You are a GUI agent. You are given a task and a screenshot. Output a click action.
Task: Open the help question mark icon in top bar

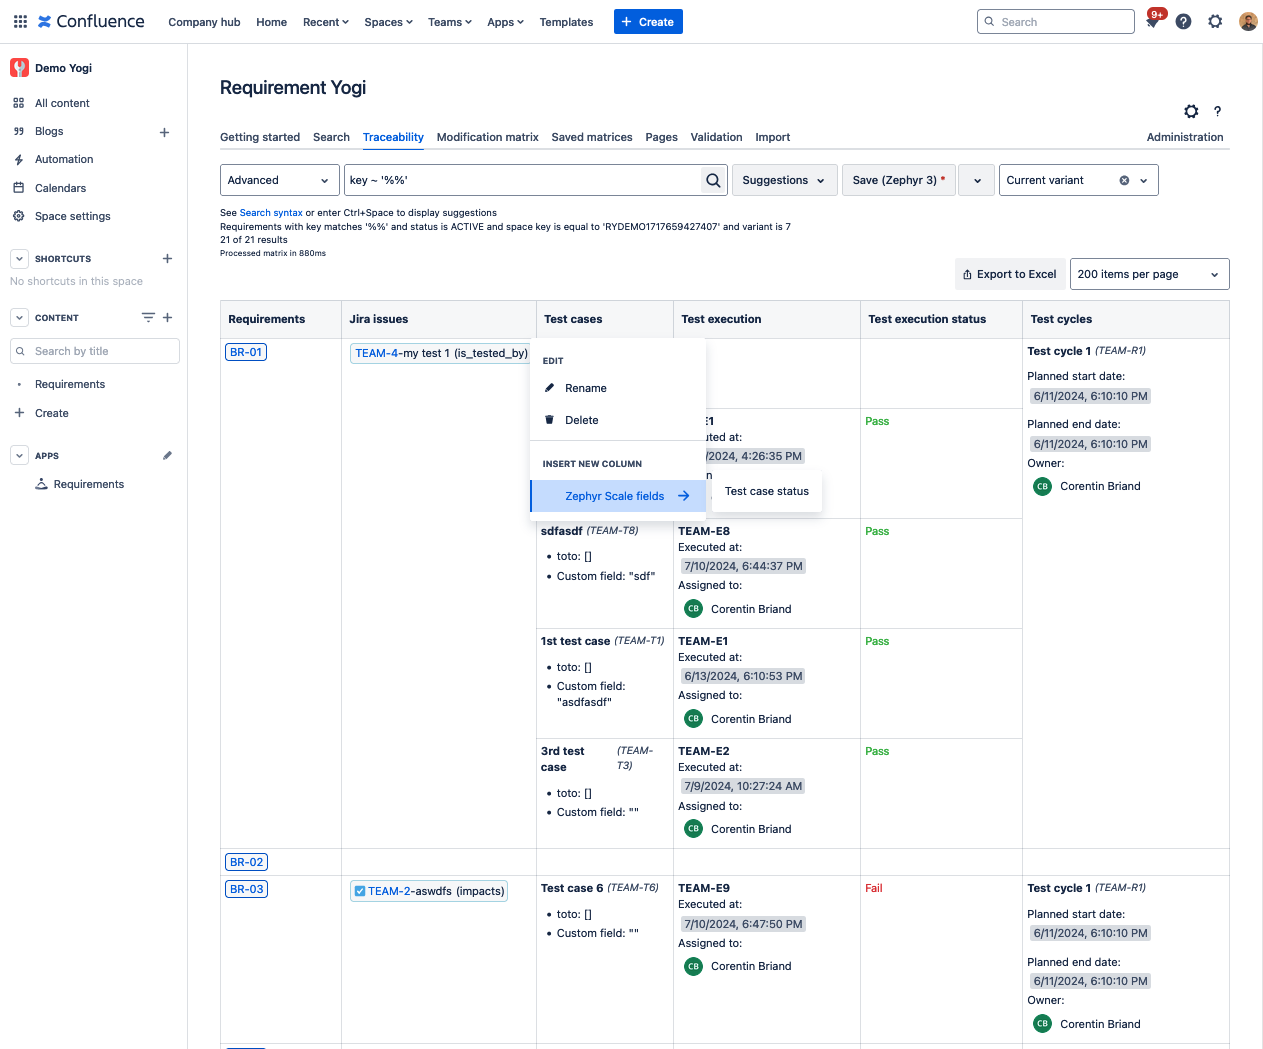pos(1183,22)
